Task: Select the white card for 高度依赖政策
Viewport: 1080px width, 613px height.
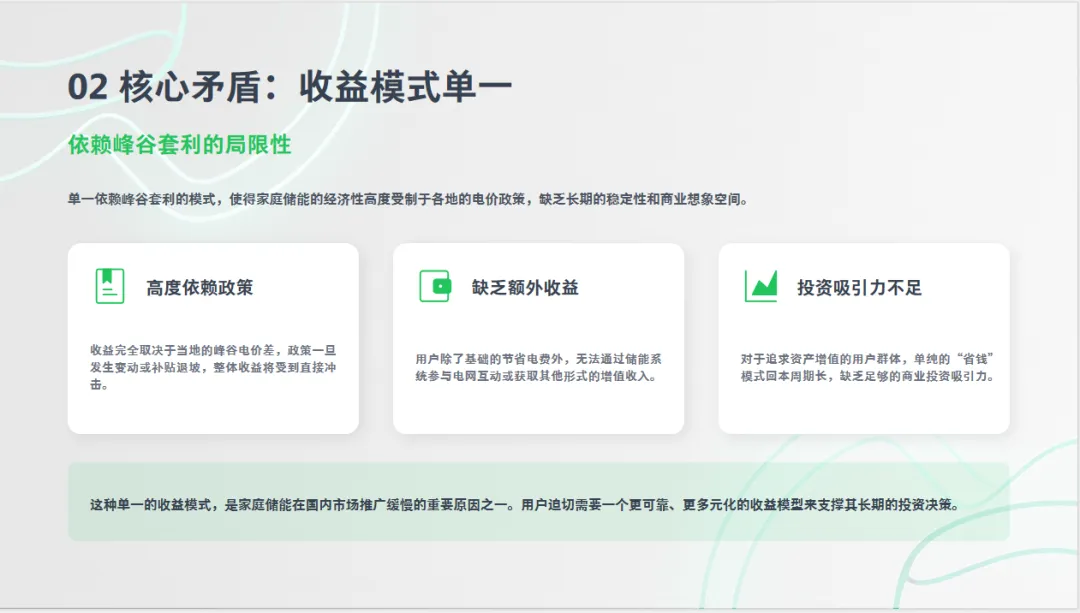Action: tap(213, 337)
